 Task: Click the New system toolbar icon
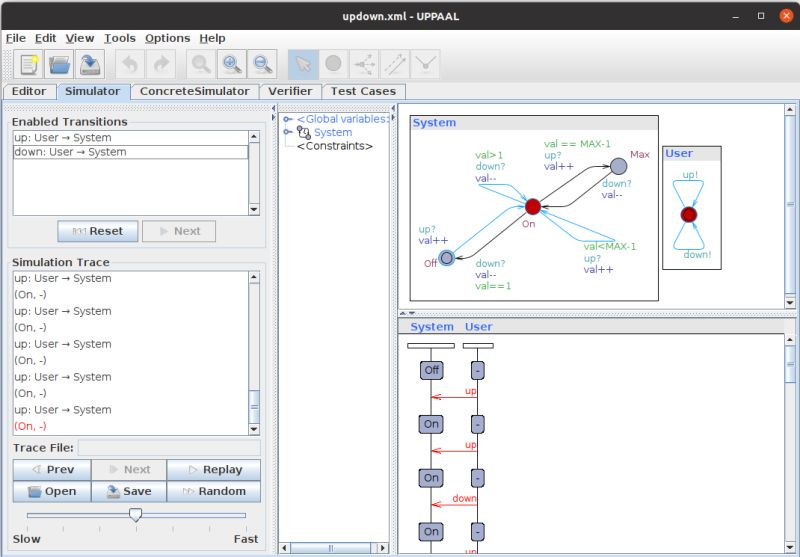pos(29,65)
